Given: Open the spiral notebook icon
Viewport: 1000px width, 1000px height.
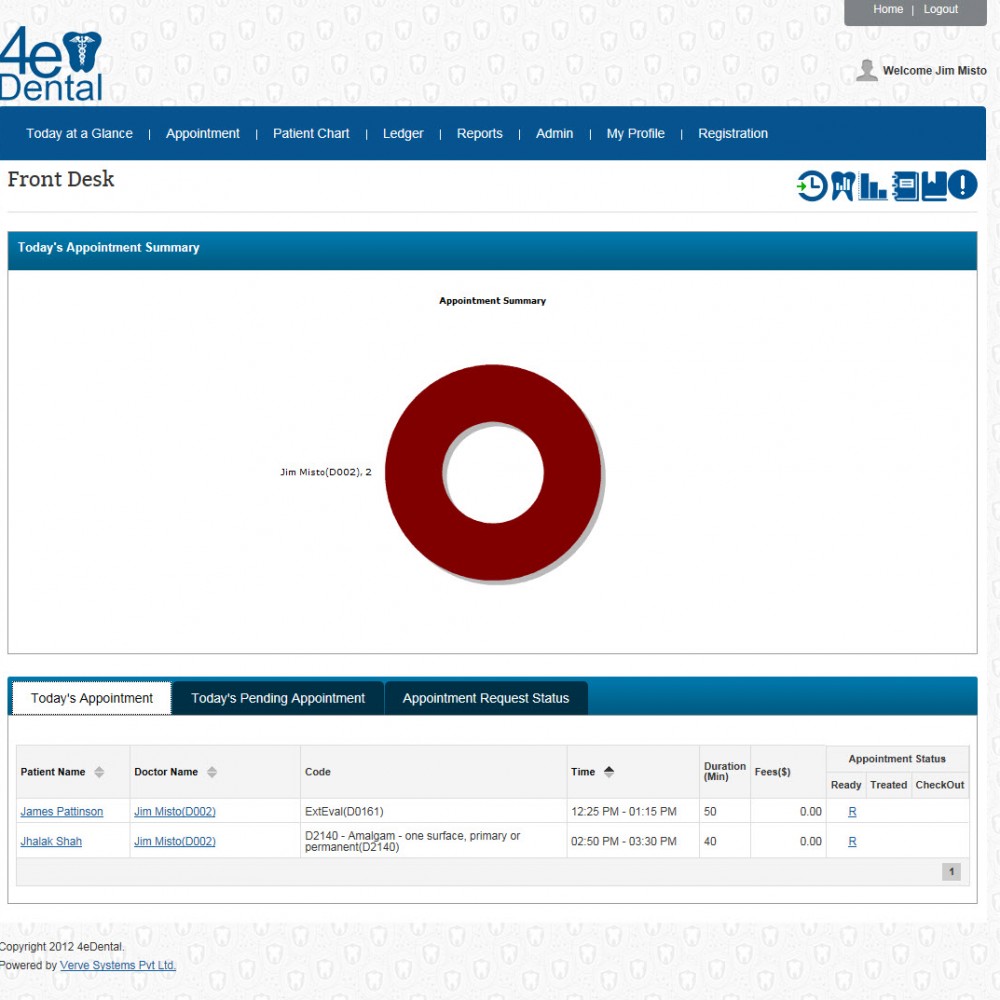Looking at the screenshot, I should click(x=905, y=186).
